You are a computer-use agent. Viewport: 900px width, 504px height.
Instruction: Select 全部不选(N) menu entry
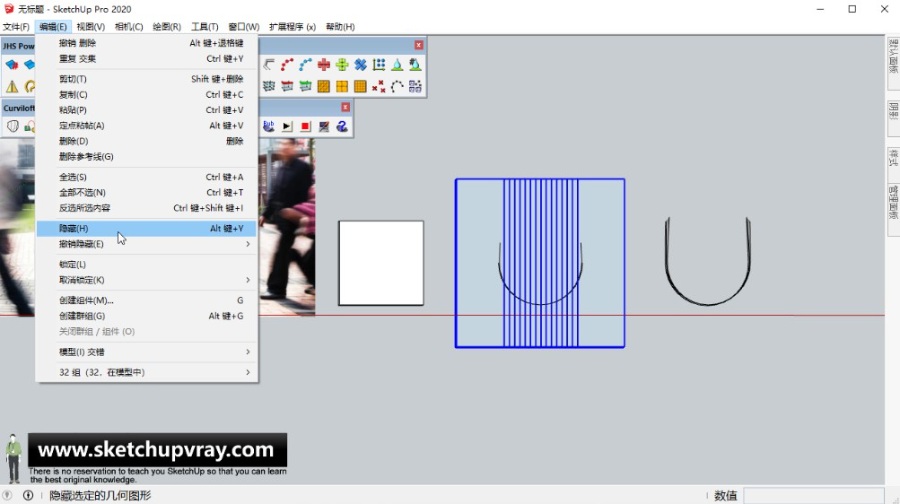(146, 192)
